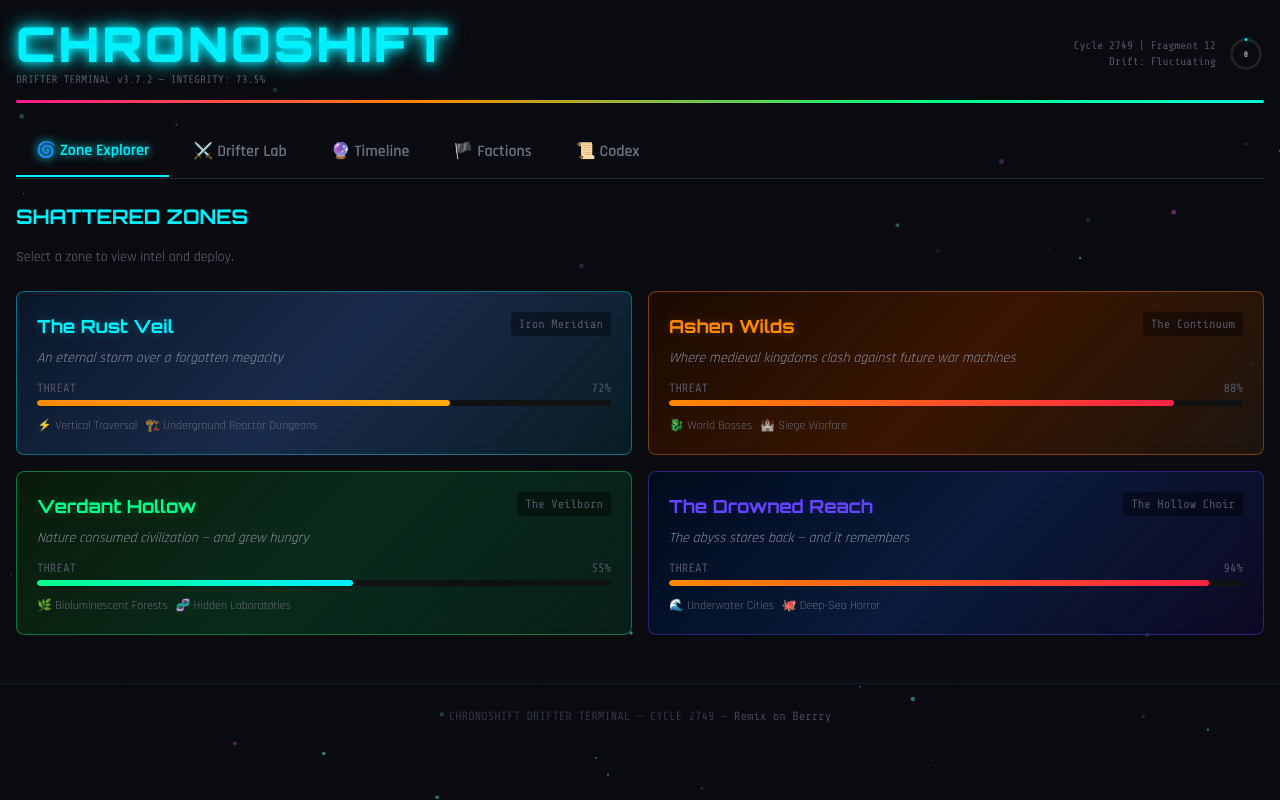This screenshot has width=1280, height=800.
Task: Click the construction icon beside Underground Reactor Dungeons
Action: 152,425
